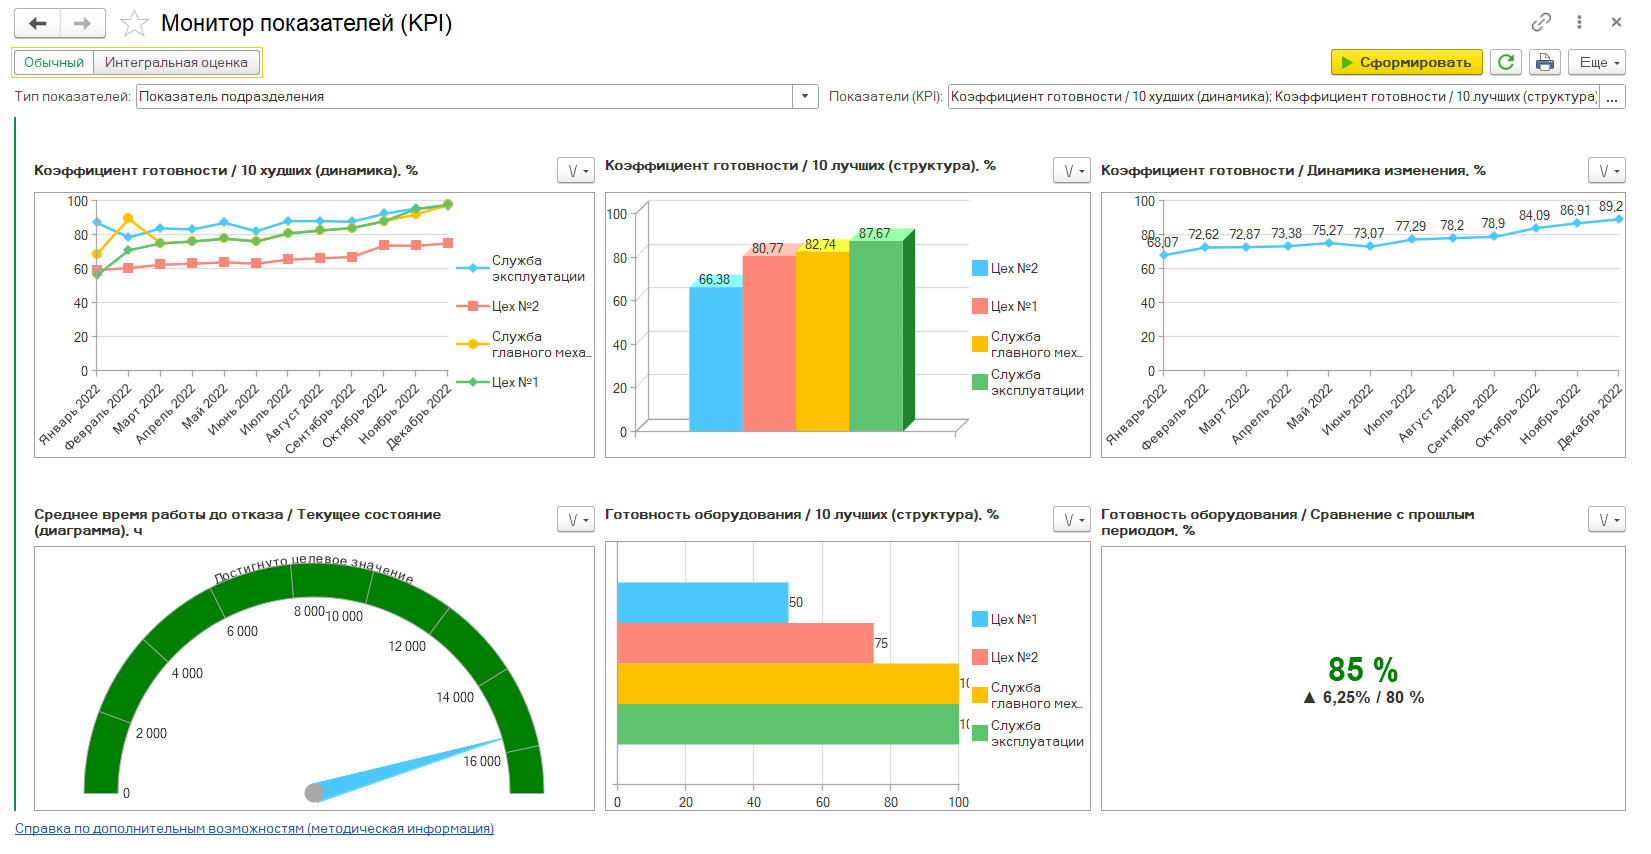
Task: Click green horizontal bar in bar chart
Action: (x=788, y=724)
